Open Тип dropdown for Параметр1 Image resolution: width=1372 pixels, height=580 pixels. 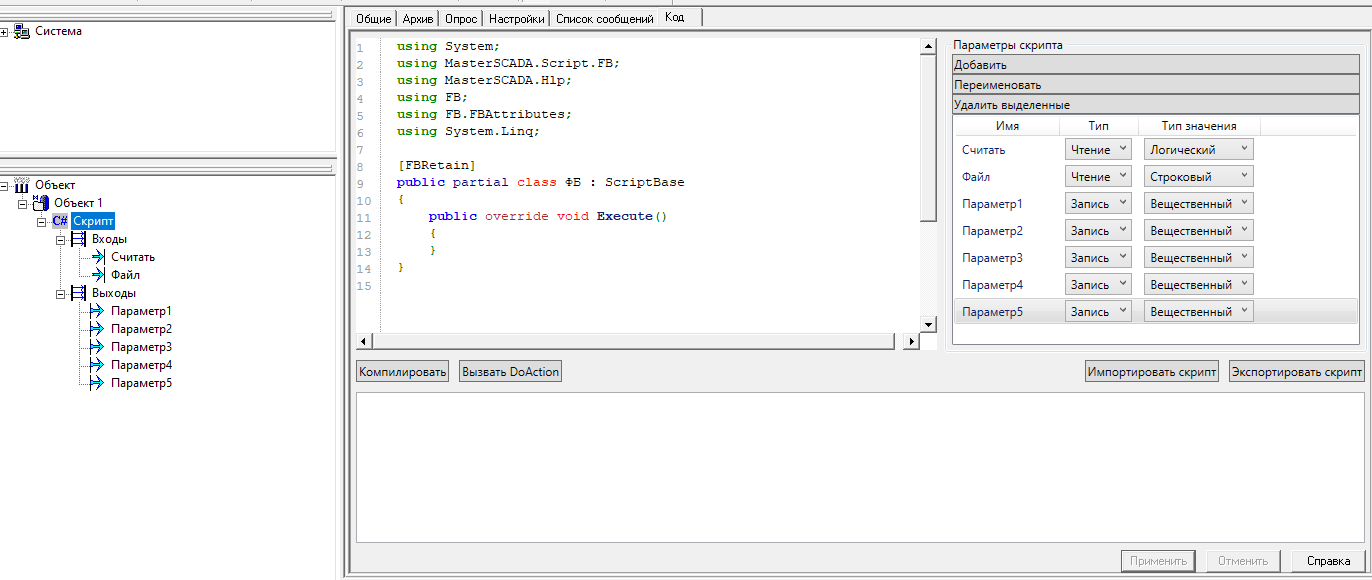(1098, 204)
